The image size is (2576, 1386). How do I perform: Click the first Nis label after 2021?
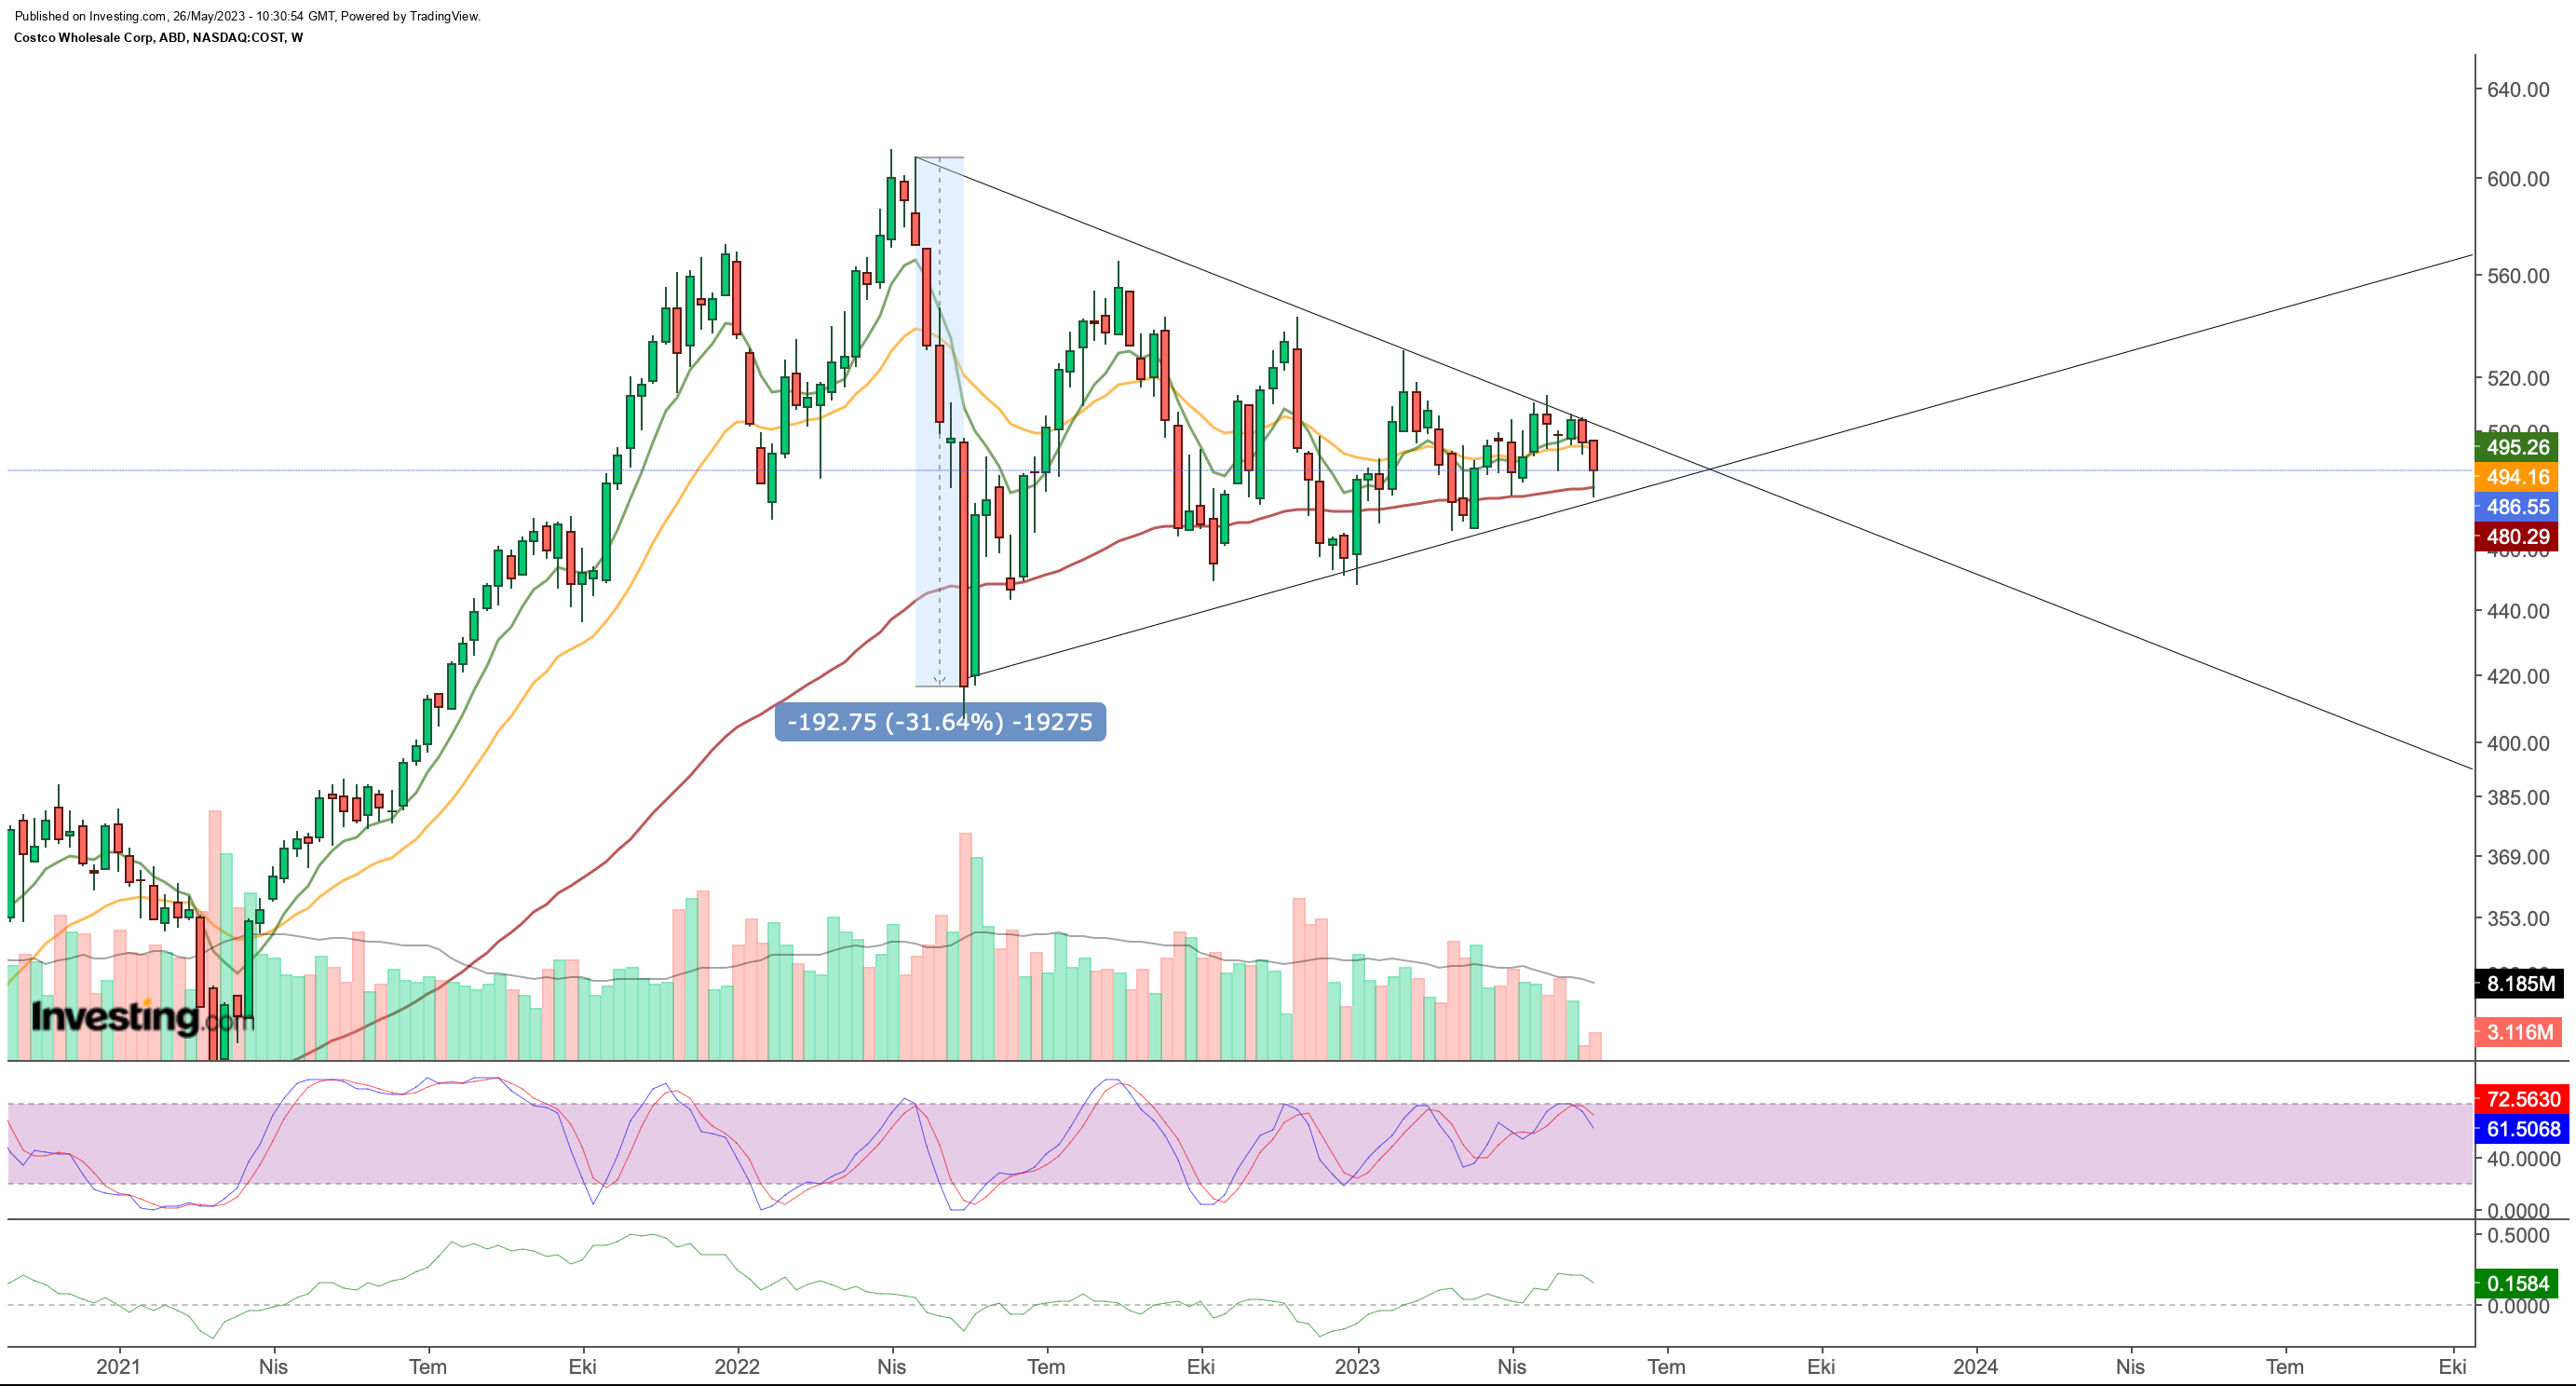[273, 1366]
